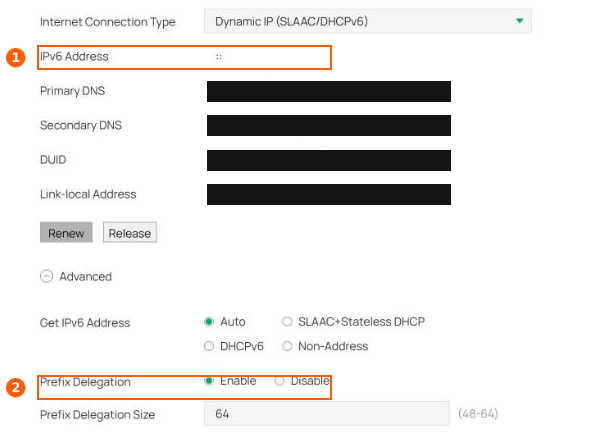Select the Non-Address radio option
Viewport: 605px width, 440px height.
tap(287, 346)
